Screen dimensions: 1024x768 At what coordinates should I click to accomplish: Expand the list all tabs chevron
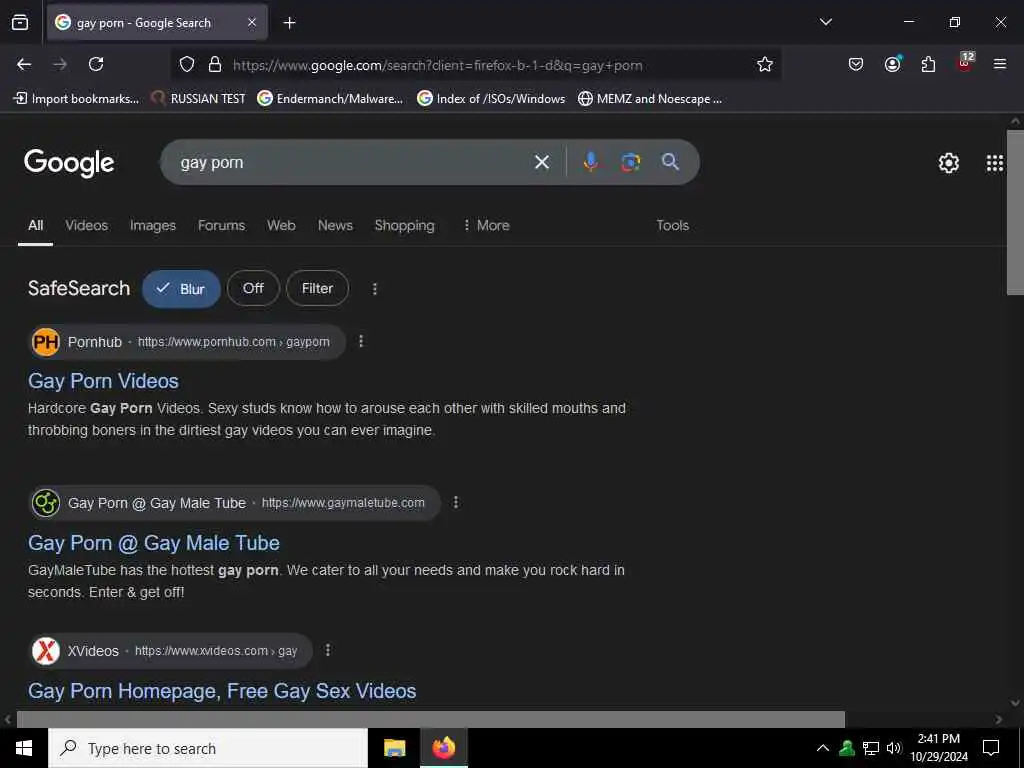(825, 22)
